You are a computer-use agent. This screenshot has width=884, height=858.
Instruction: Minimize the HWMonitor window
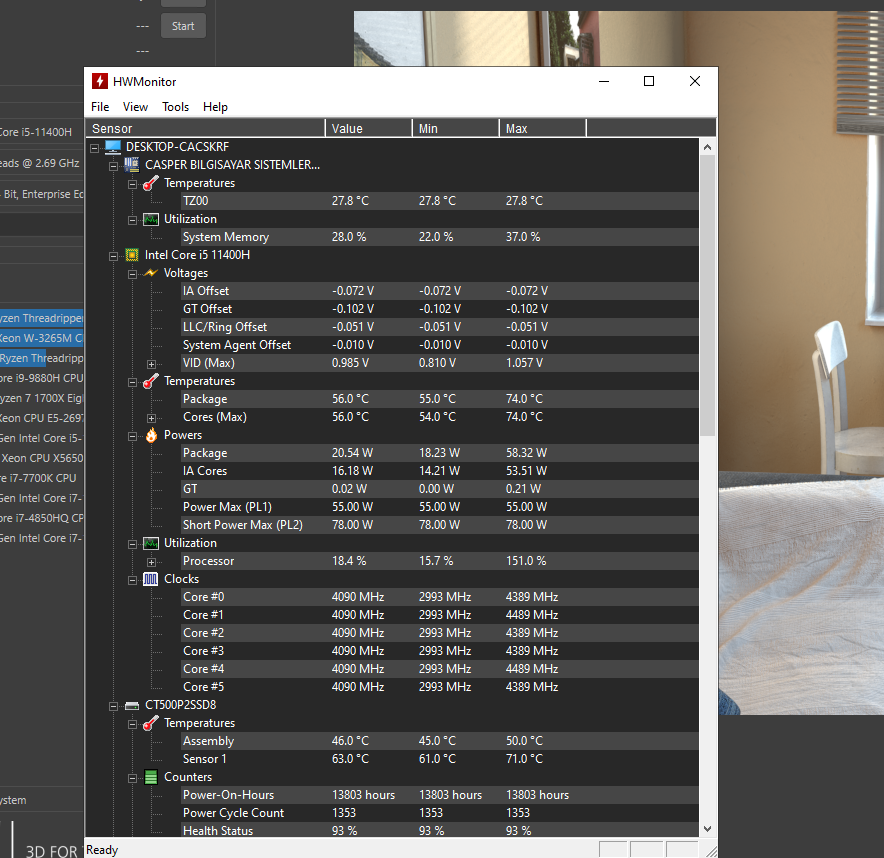pos(604,82)
